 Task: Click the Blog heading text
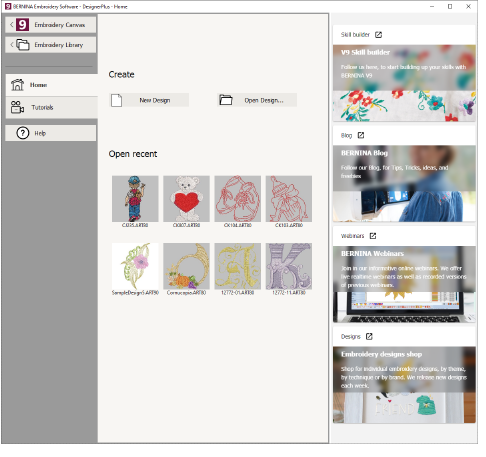tap(346, 135)
